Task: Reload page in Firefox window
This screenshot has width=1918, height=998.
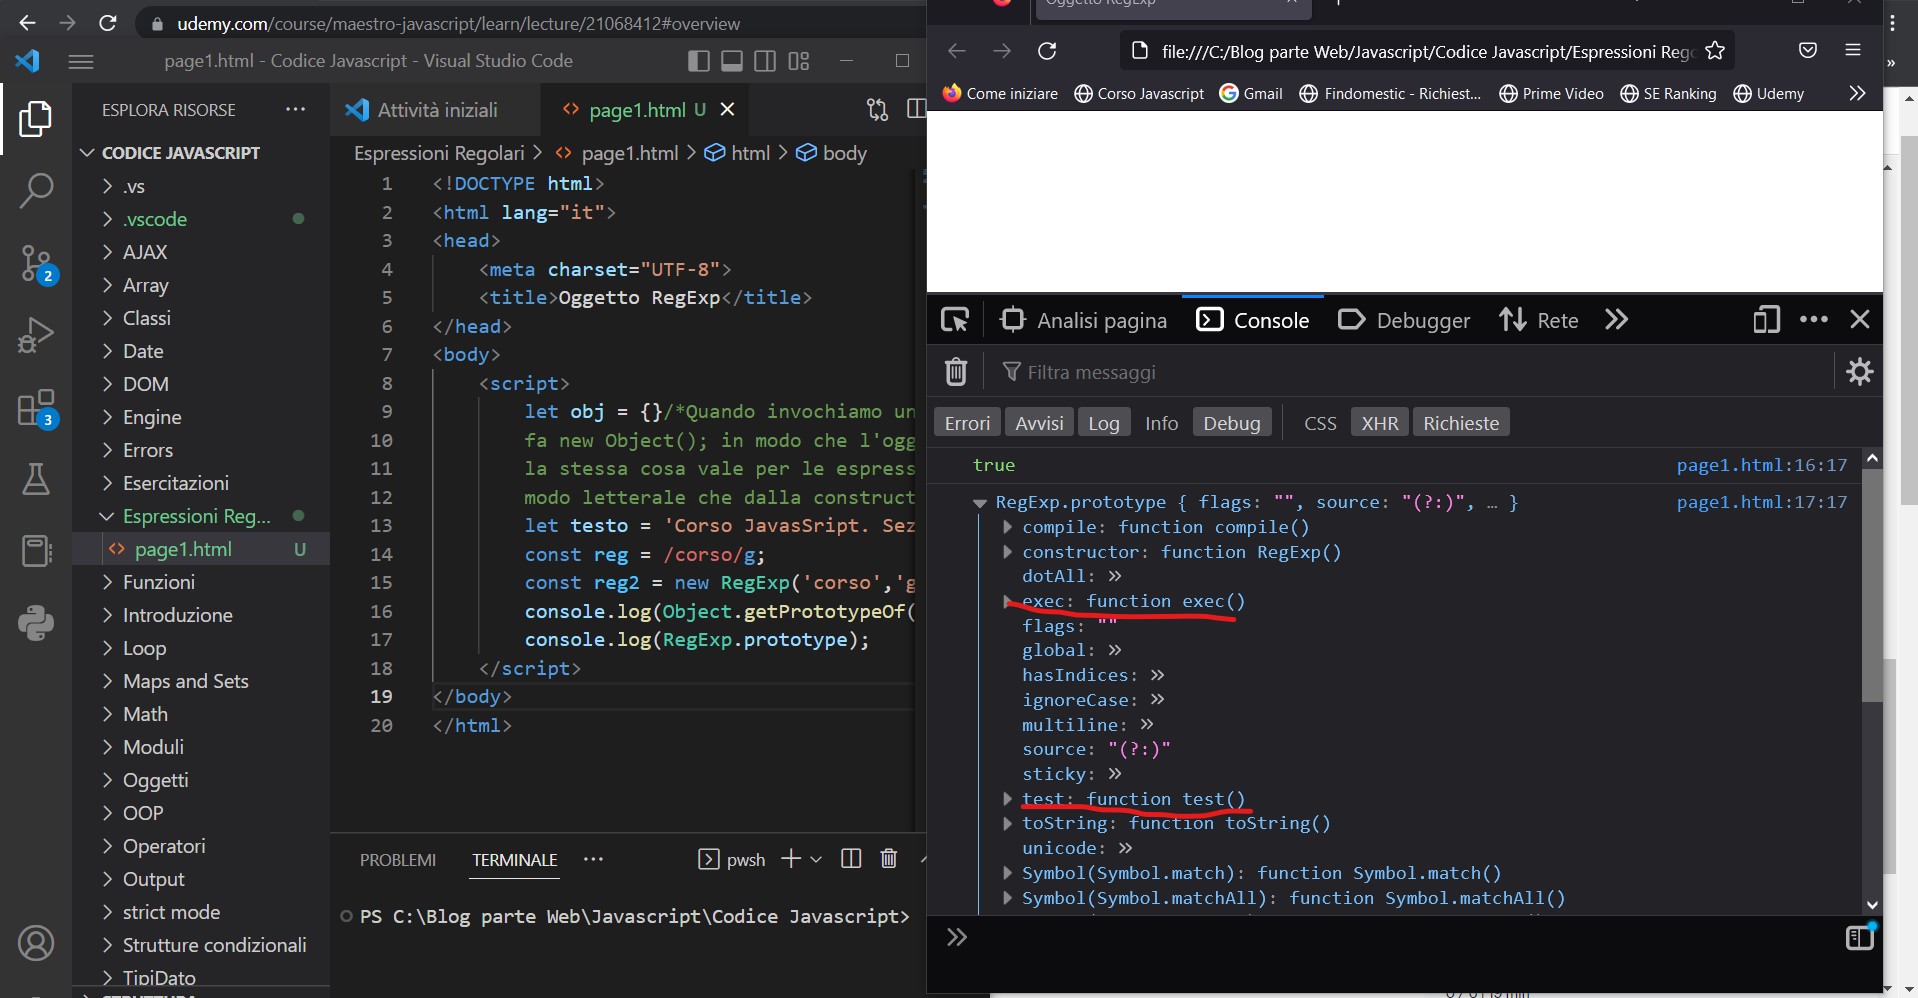Action: 1047,51
